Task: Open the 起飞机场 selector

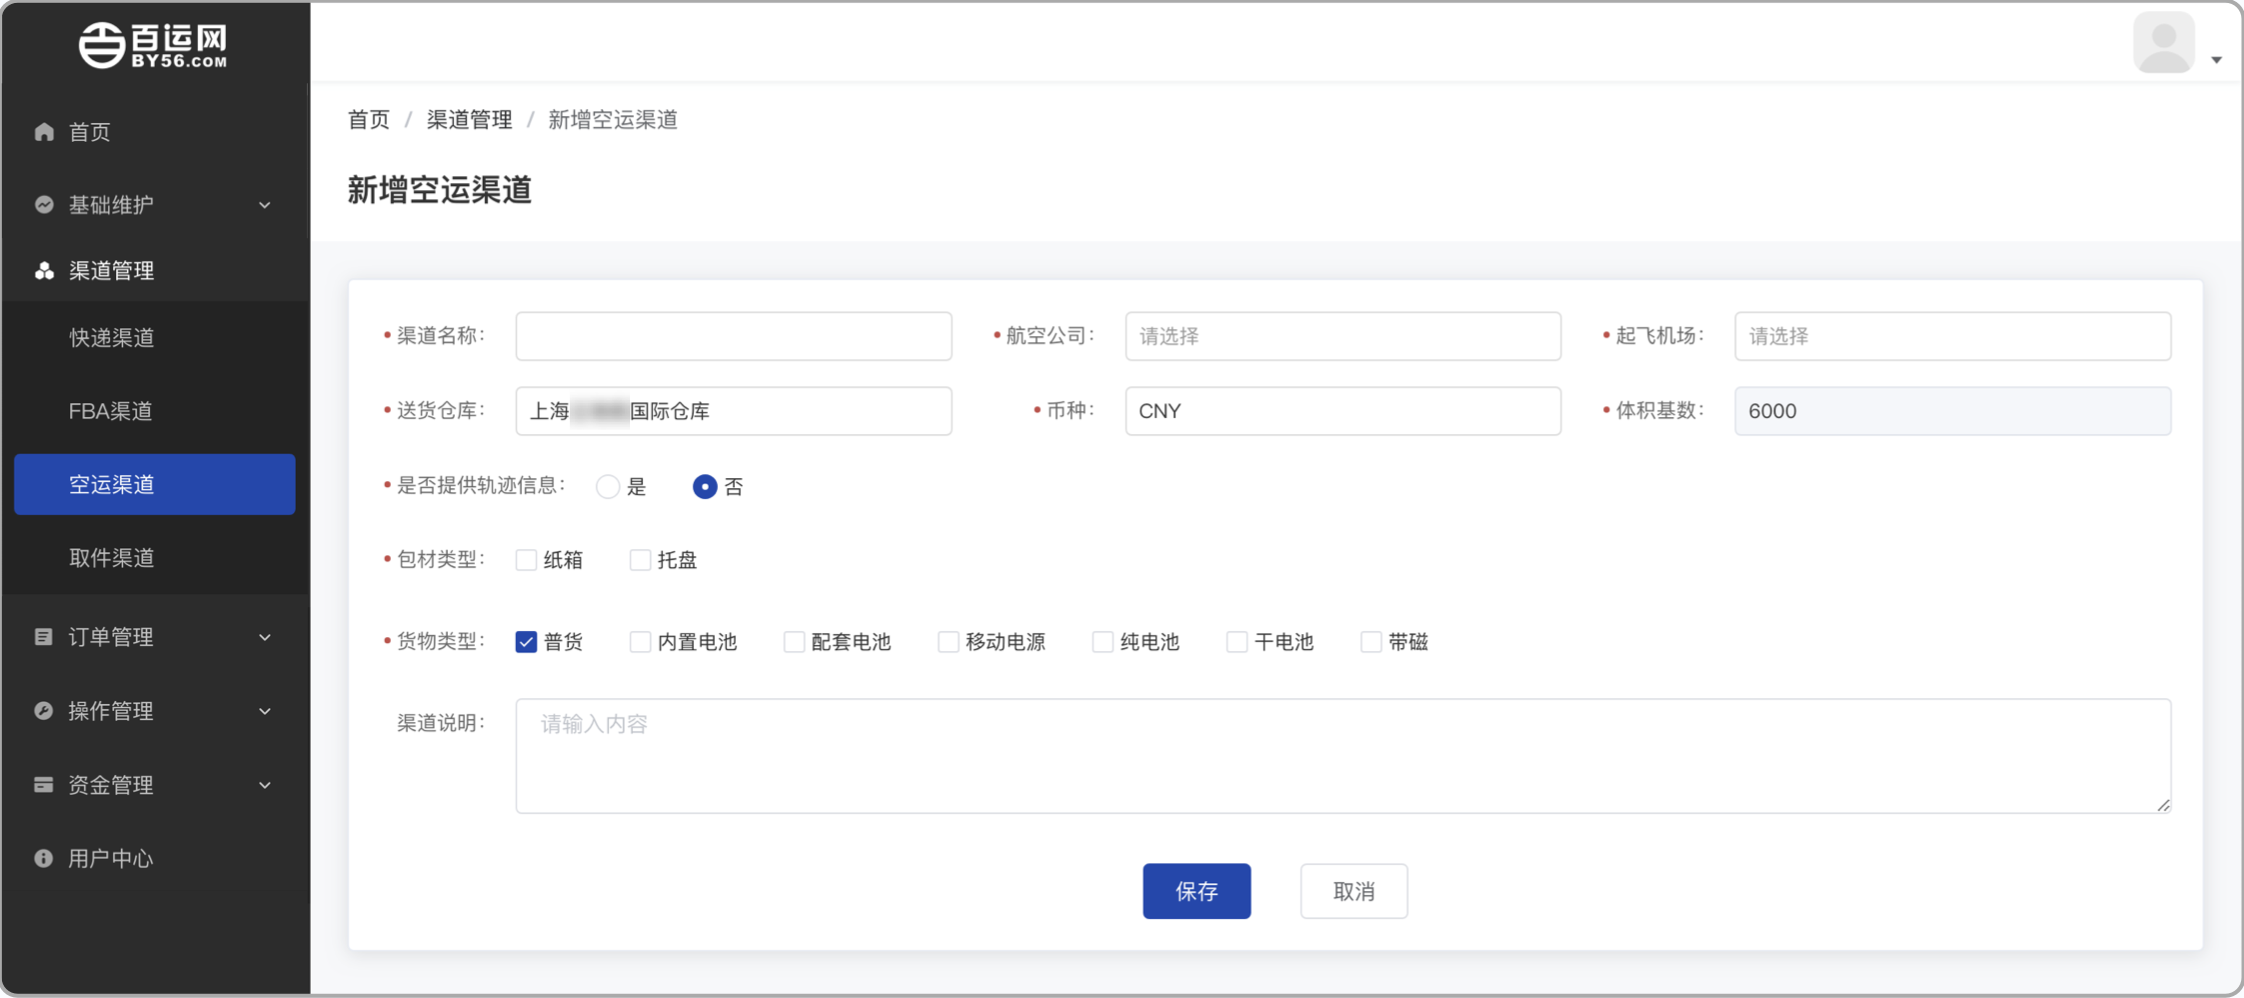Action: (1951, 336)
